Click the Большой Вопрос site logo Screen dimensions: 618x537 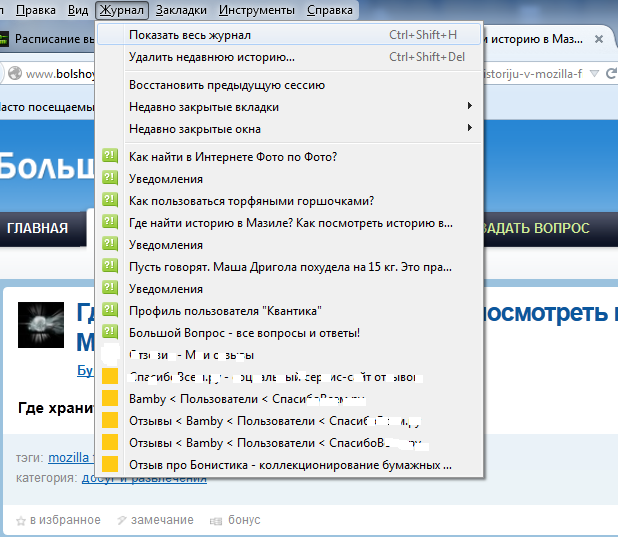tap(47, 166)
